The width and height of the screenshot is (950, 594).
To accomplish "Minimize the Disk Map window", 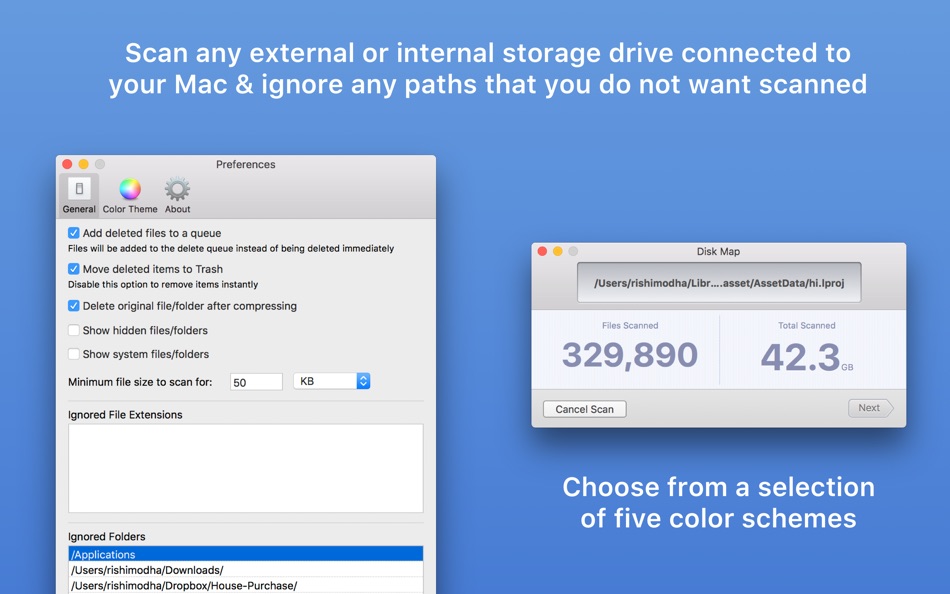I will 557,251.
